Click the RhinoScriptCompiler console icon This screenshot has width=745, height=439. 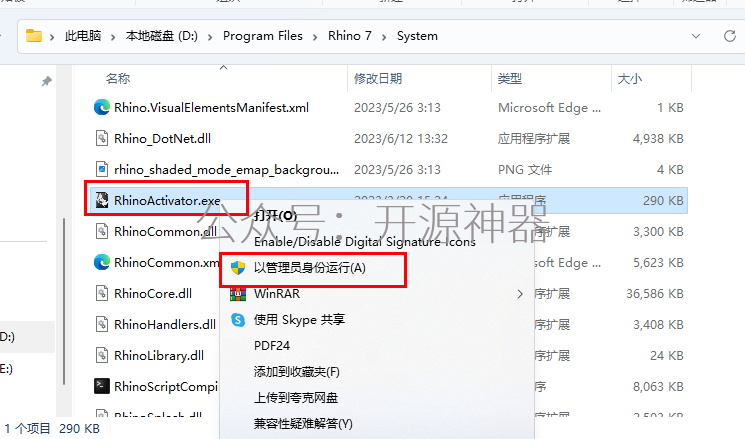[x=102, y=386]
